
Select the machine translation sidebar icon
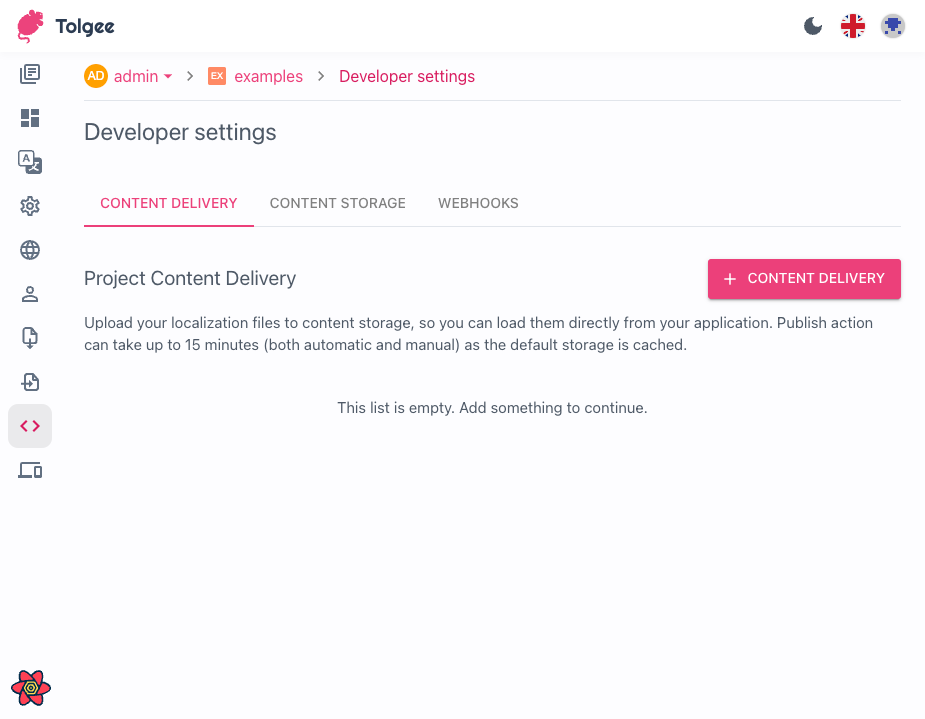point(30,162)
